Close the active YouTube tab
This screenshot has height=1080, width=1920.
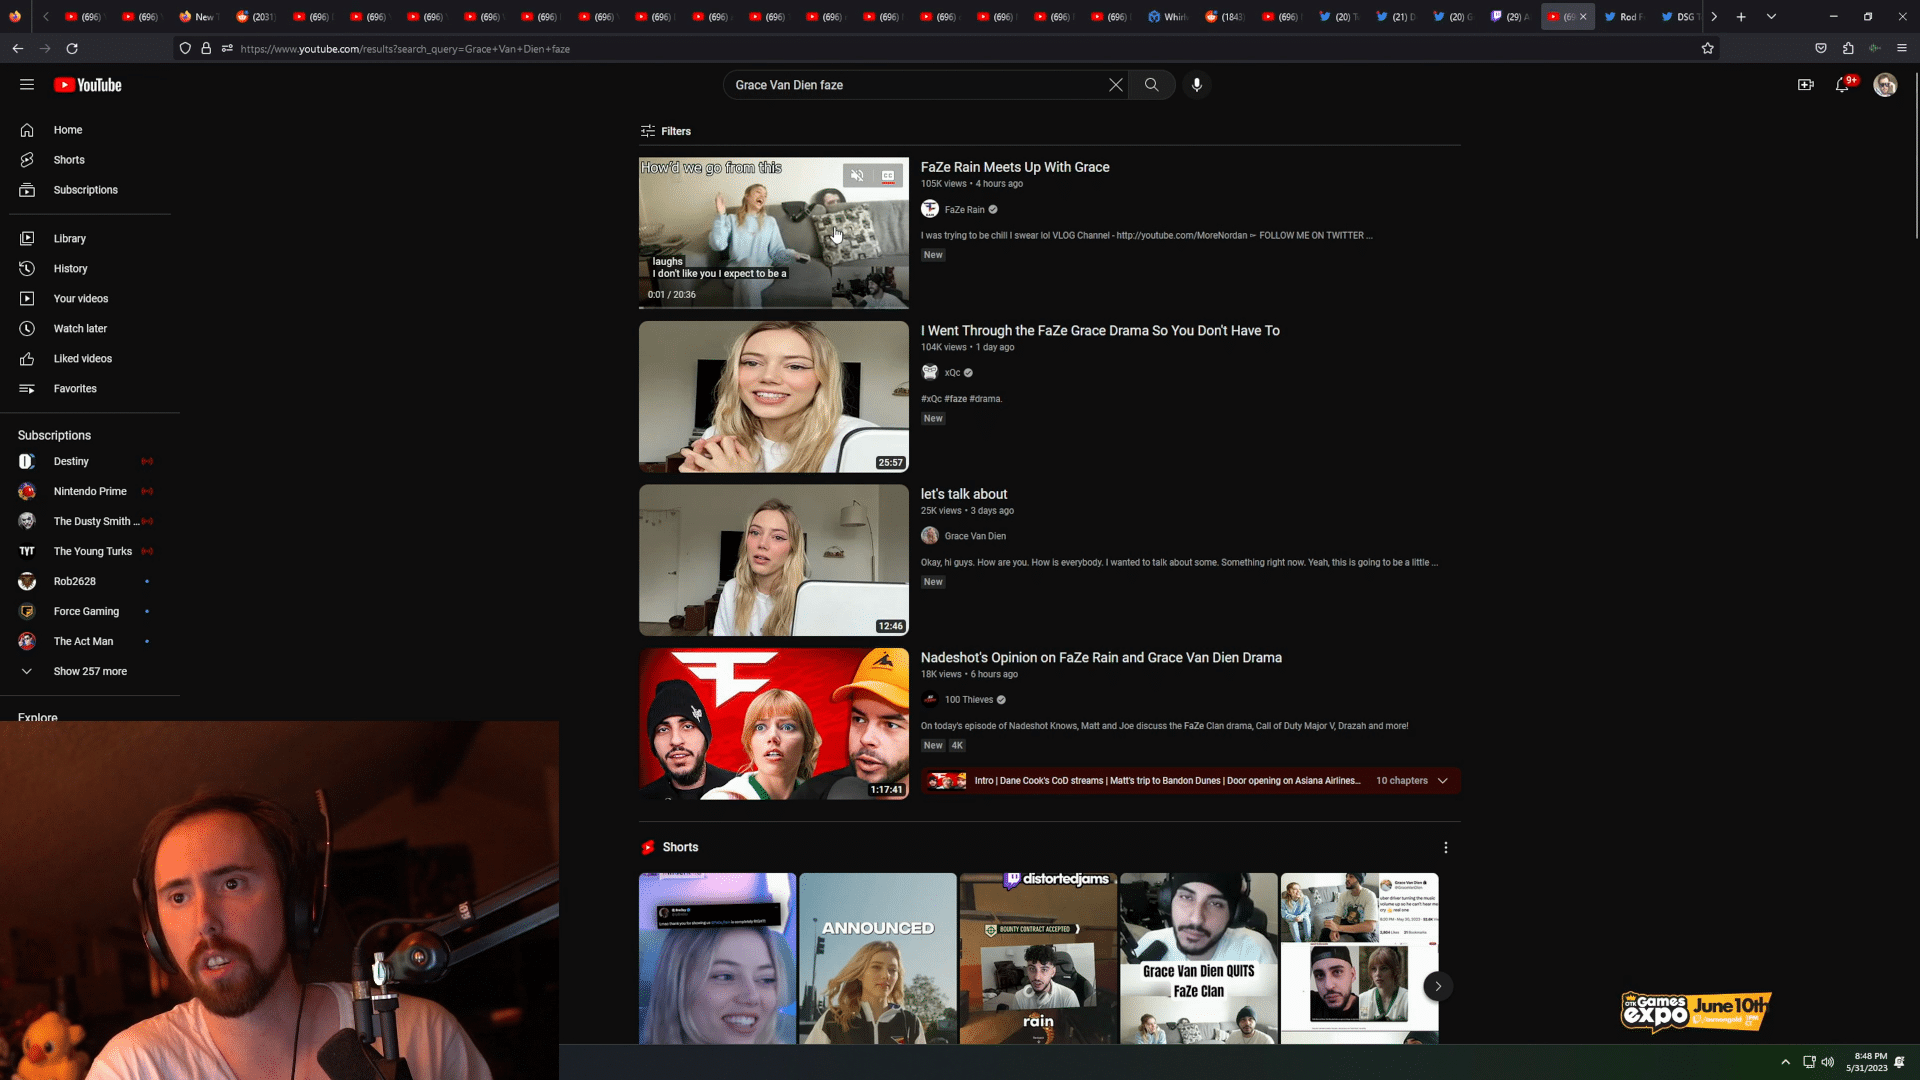pos(1583,17)
